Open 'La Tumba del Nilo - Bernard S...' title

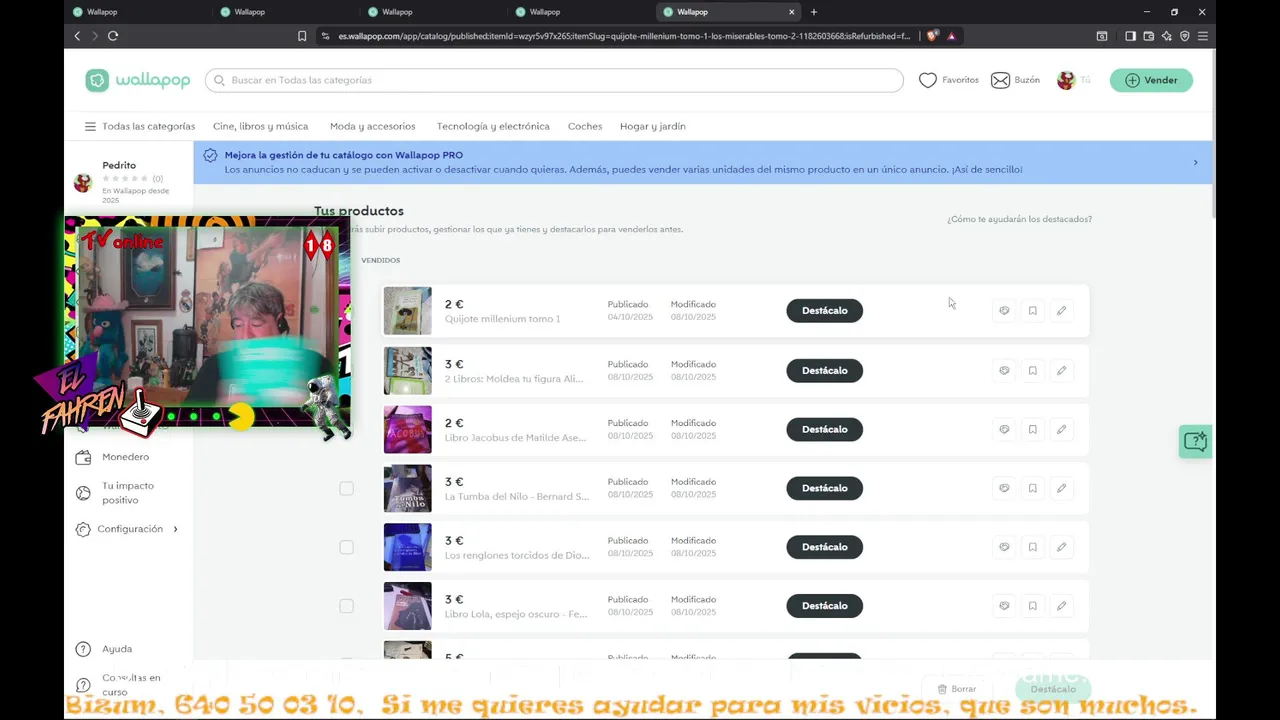point(517,497)
